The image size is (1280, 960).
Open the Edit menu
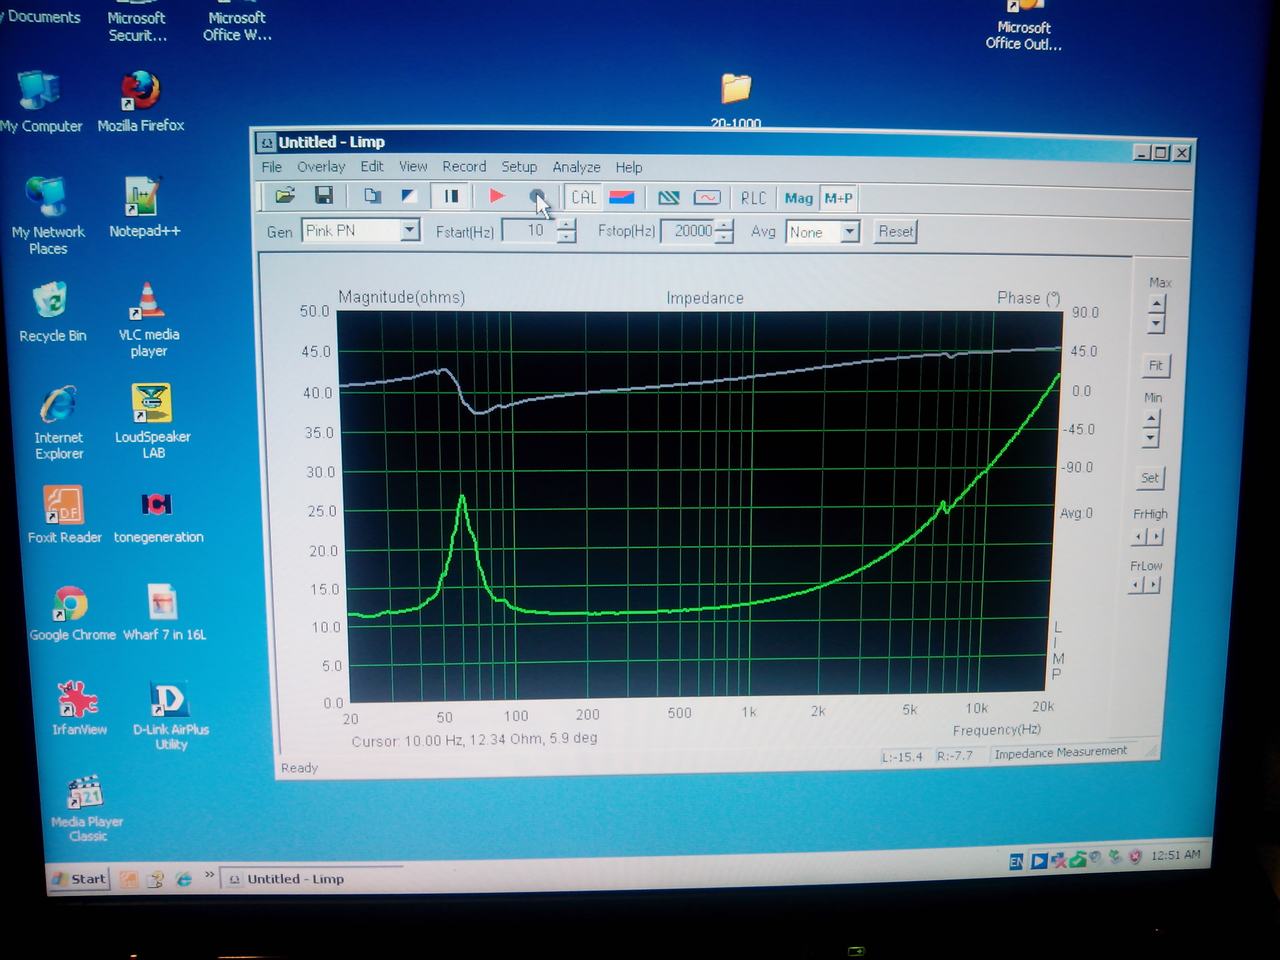click(x=372, y=167)
